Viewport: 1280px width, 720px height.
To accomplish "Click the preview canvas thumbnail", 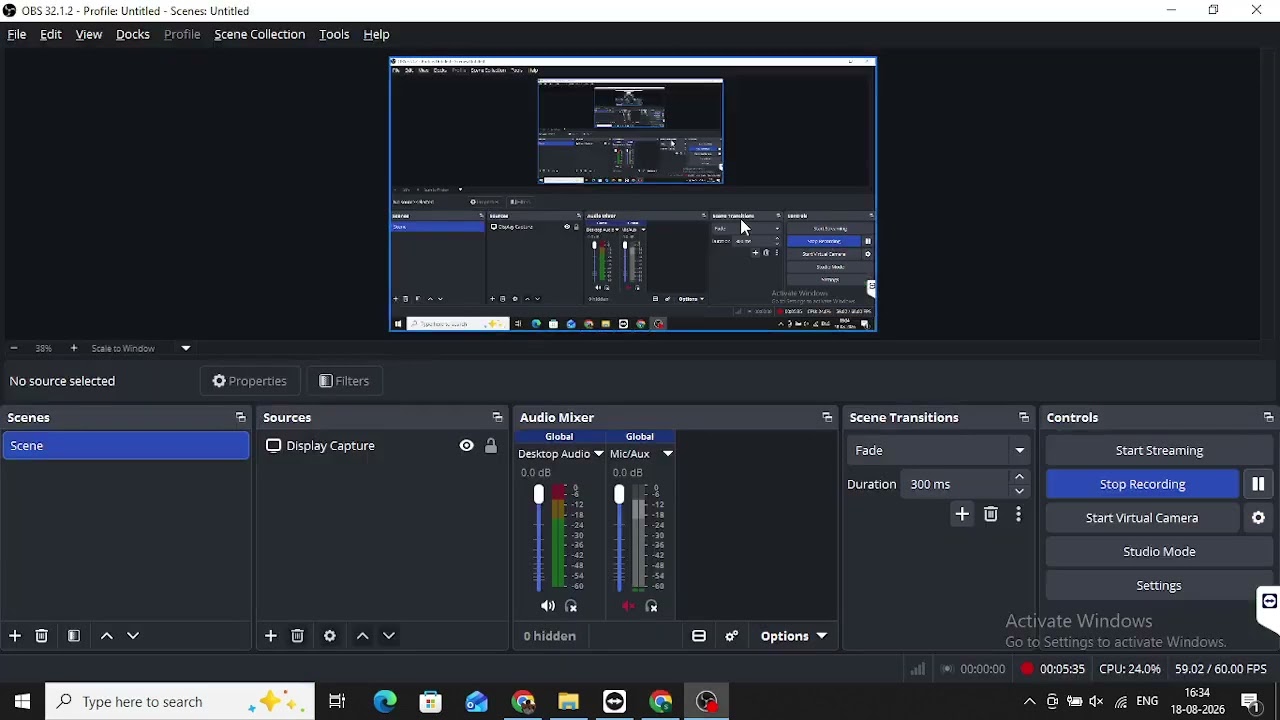I will pos(633,194).
